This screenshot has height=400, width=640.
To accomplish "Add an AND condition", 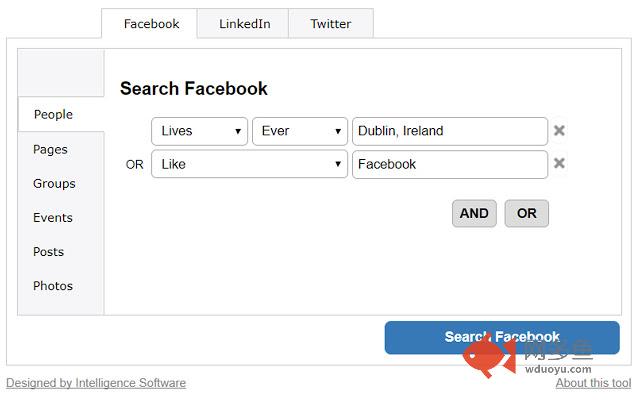I will click(x=474, y=213).
